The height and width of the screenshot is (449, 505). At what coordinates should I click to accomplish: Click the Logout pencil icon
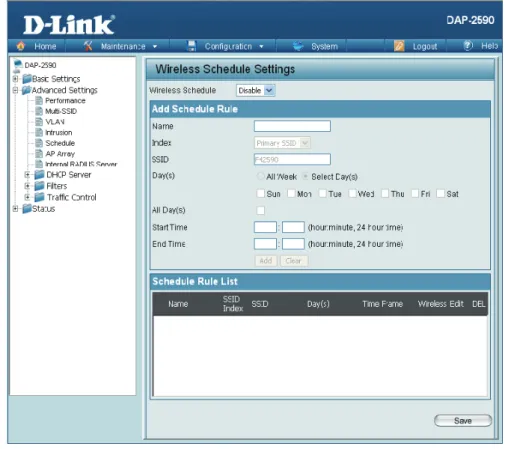pyautogui.click(x=399, y=46)
